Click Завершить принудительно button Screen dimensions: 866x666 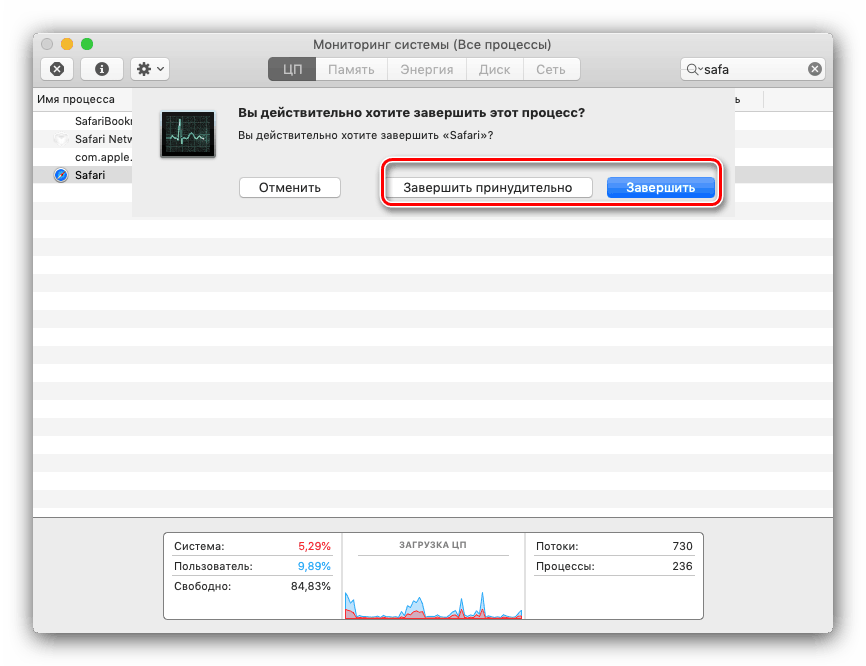488,187
